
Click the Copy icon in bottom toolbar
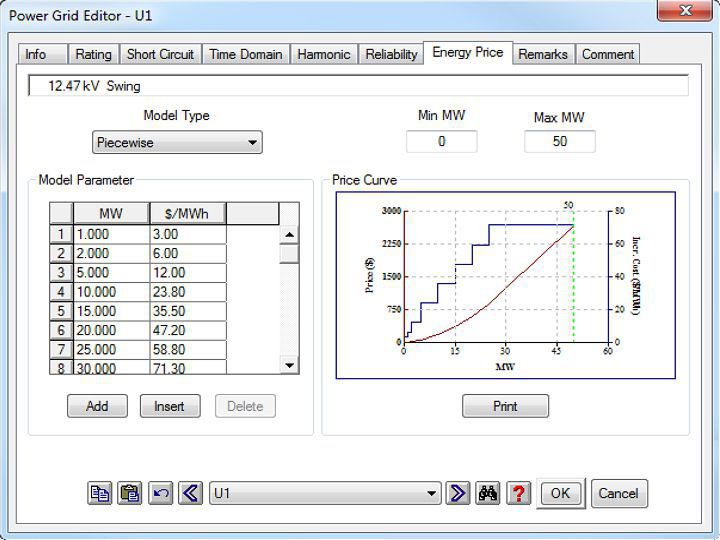(x=100, y=493)
